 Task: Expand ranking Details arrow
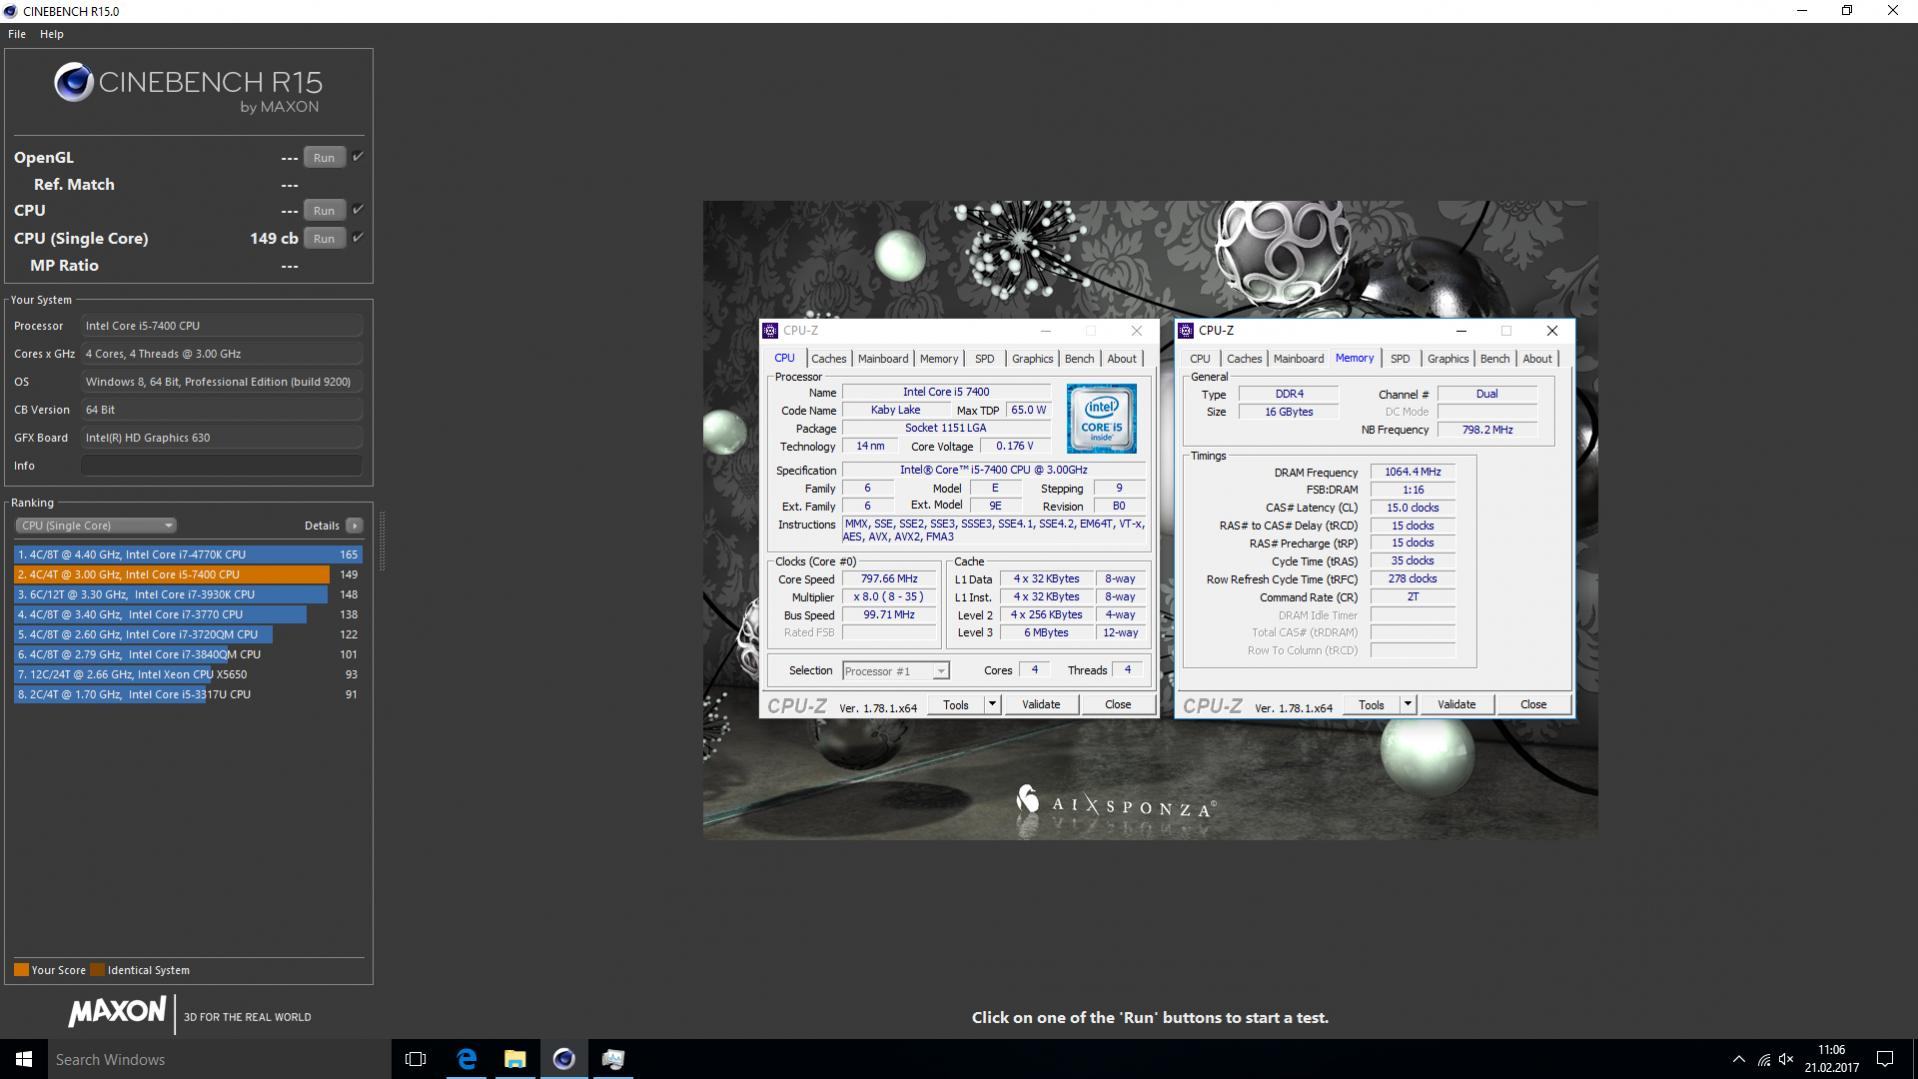click(x=354, y=526)
